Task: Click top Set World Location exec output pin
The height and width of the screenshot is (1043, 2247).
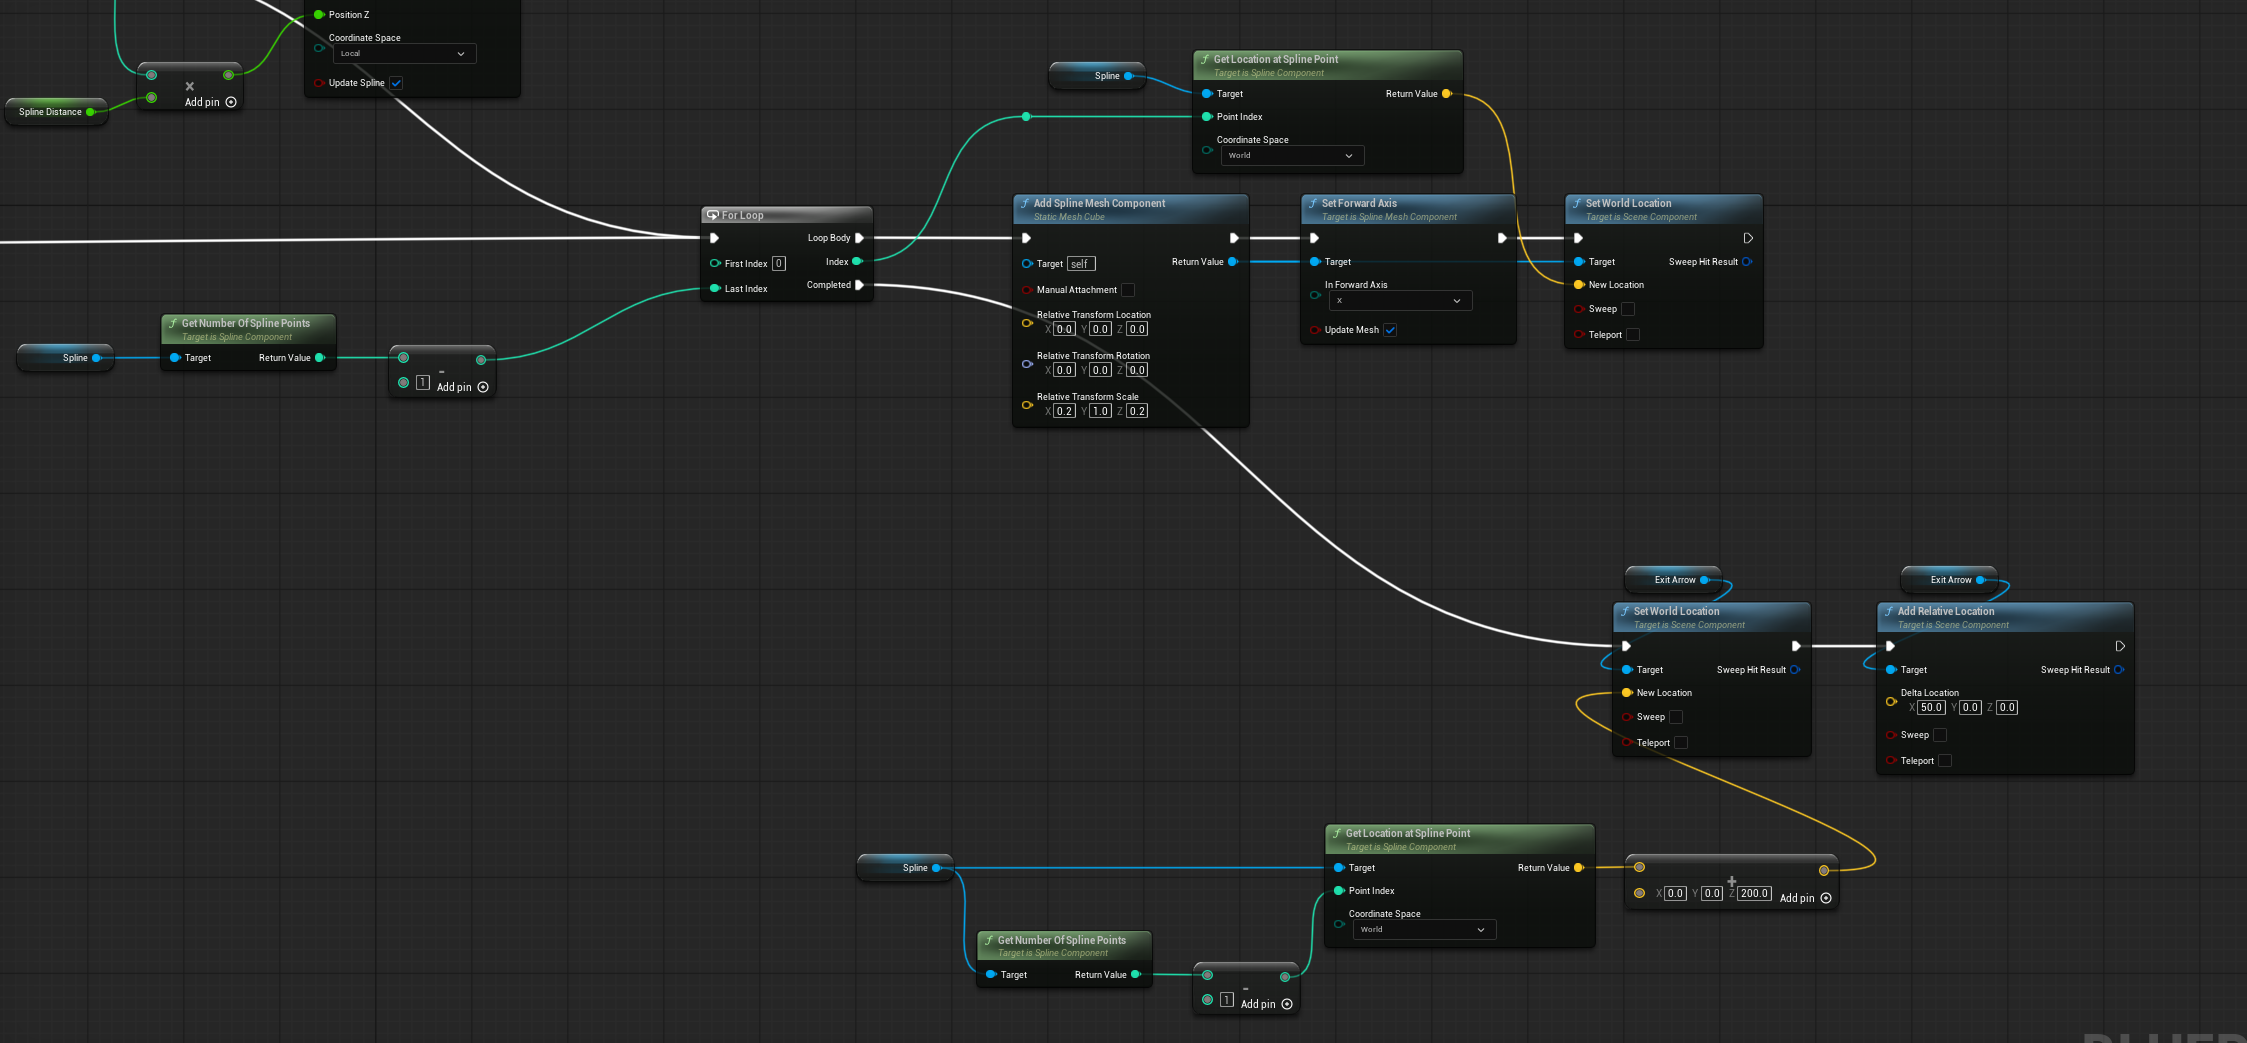Action: click(1748, 238)
